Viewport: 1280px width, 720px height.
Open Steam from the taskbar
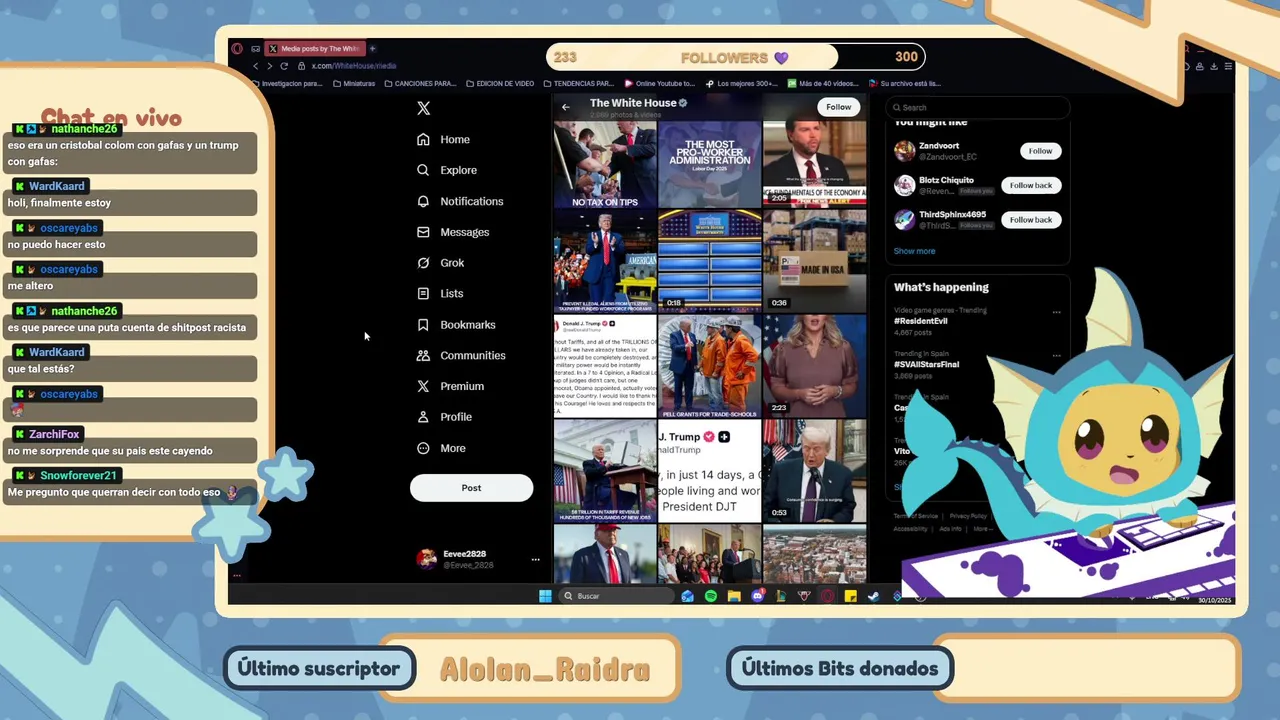(873, 596)
